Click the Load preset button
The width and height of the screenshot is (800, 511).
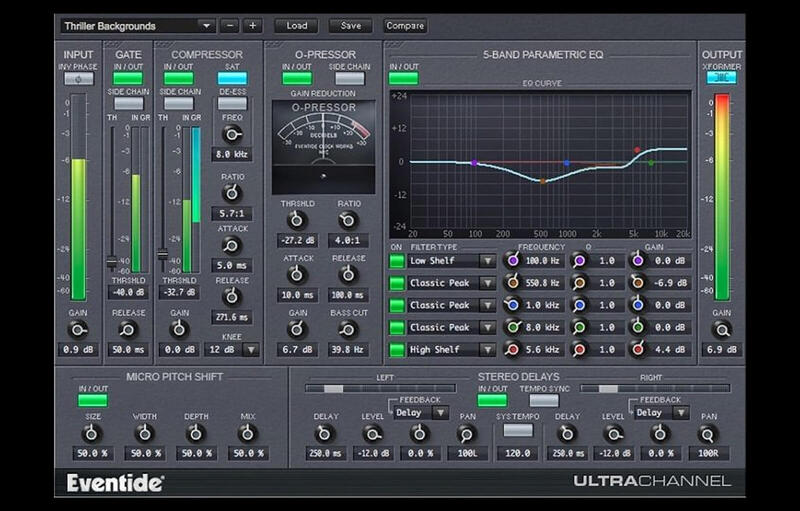(x=296, y=26)
